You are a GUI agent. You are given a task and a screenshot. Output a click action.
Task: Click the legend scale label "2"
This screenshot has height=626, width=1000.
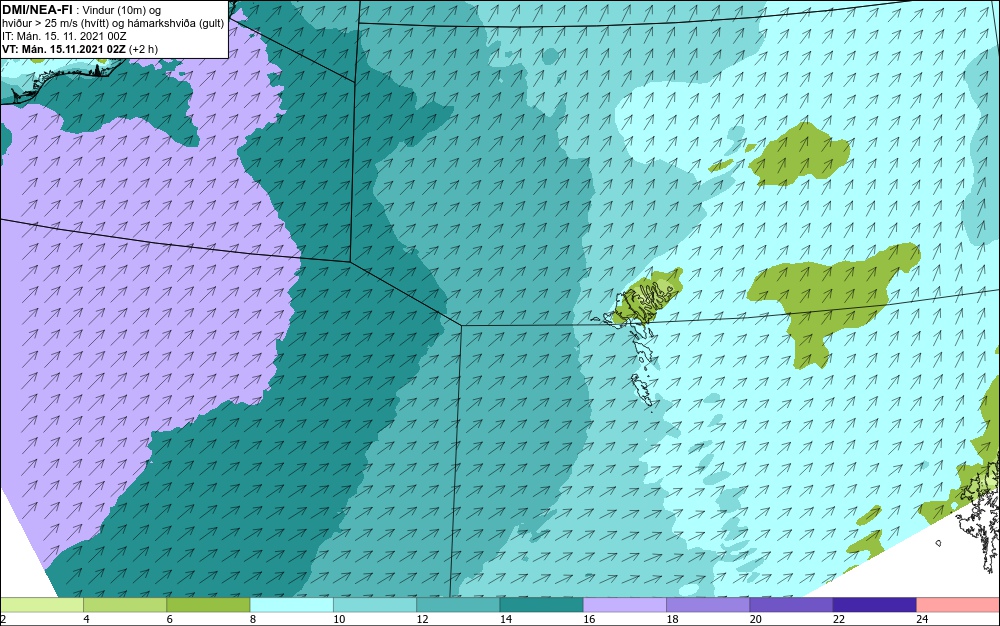3,619
